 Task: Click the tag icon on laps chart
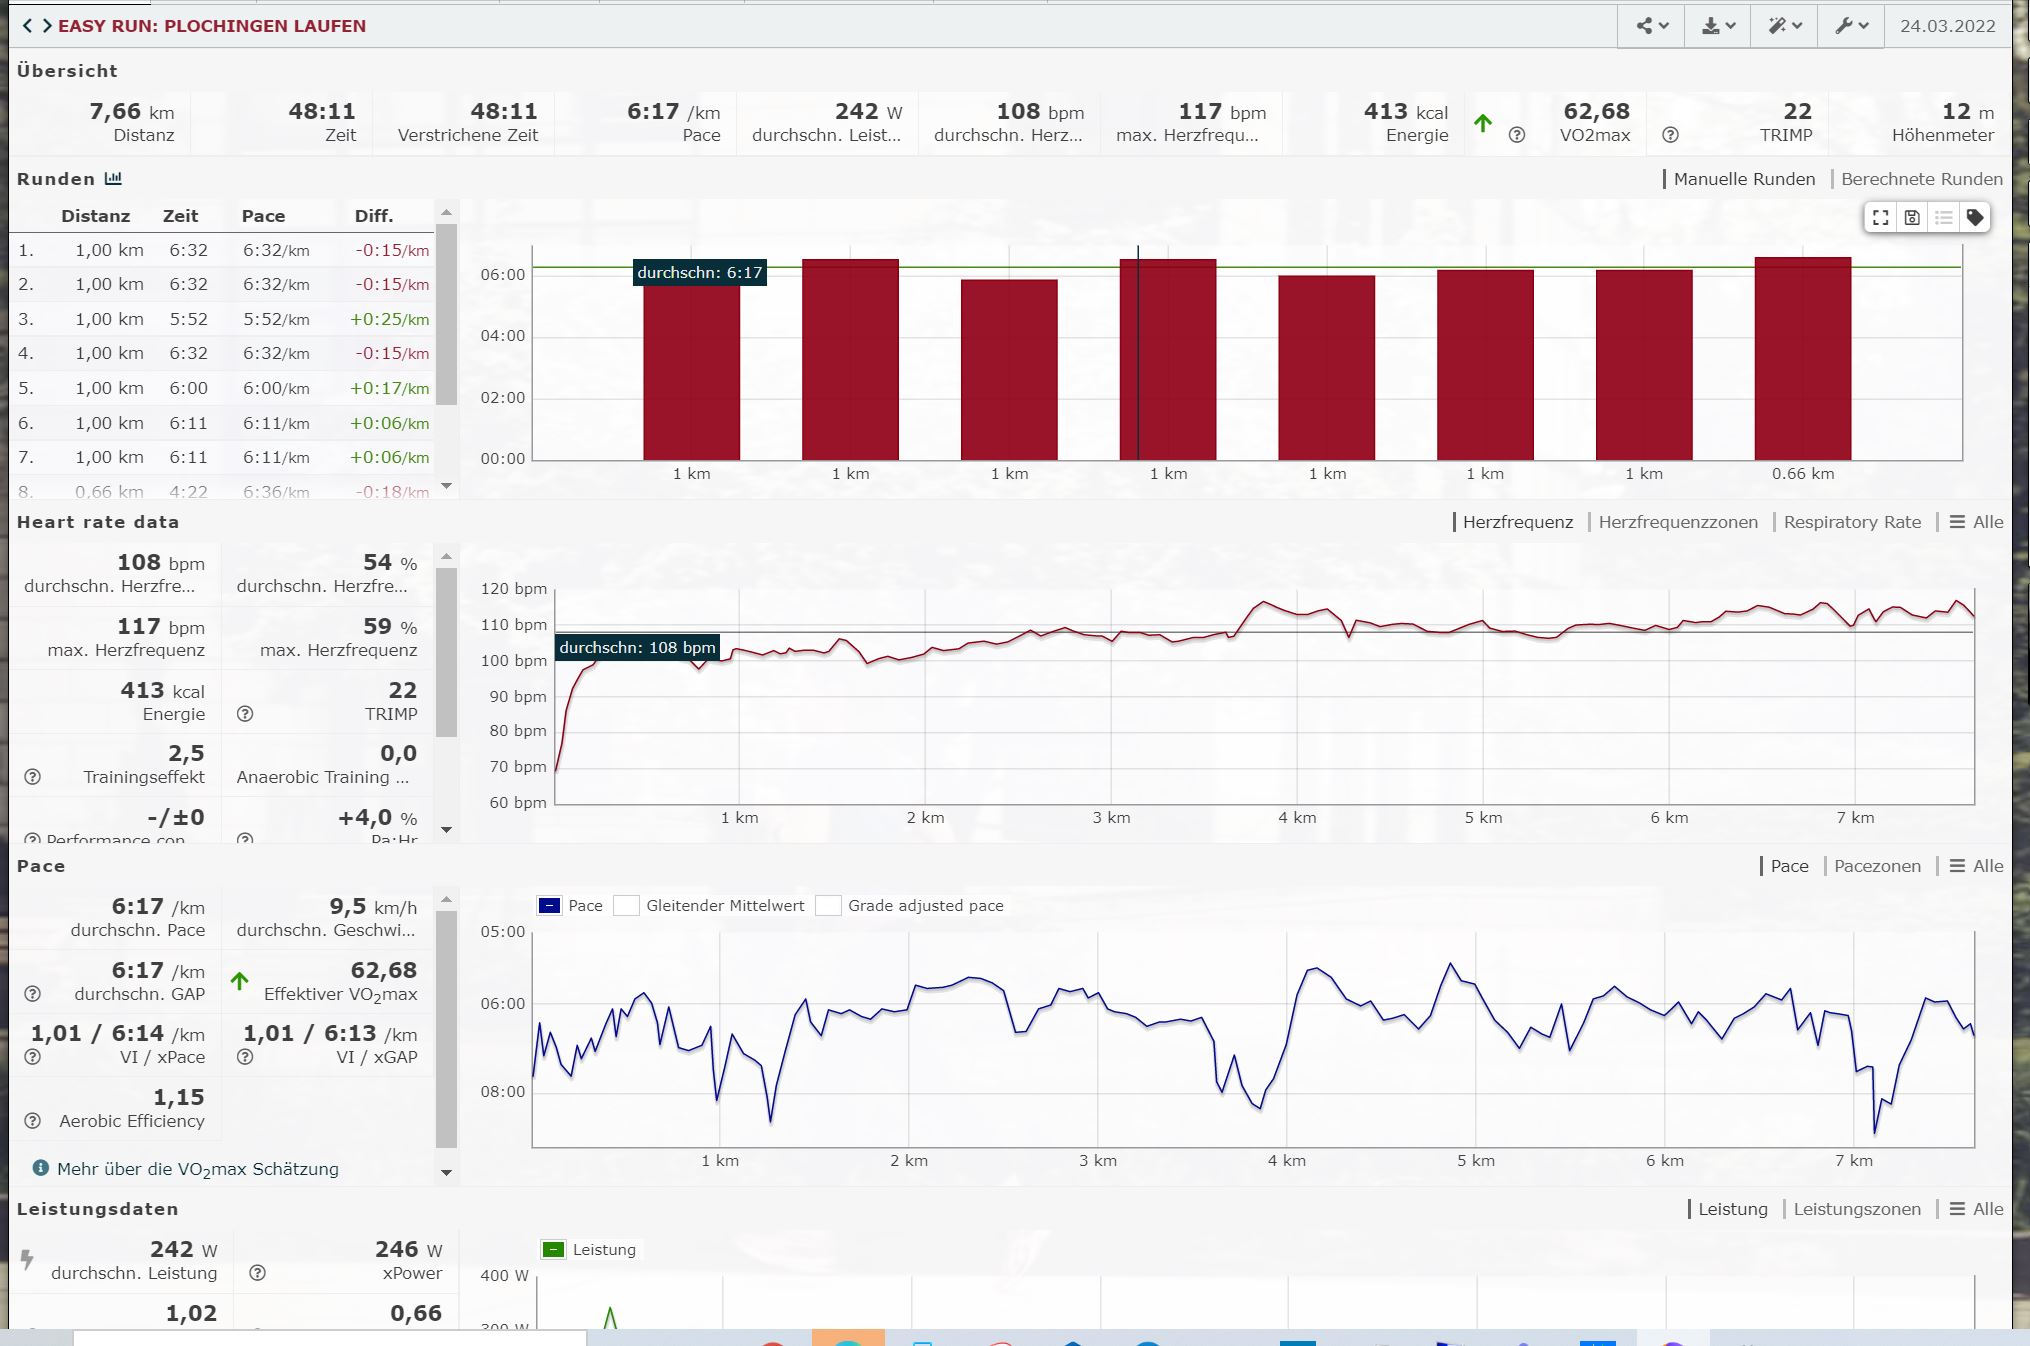1975,218
